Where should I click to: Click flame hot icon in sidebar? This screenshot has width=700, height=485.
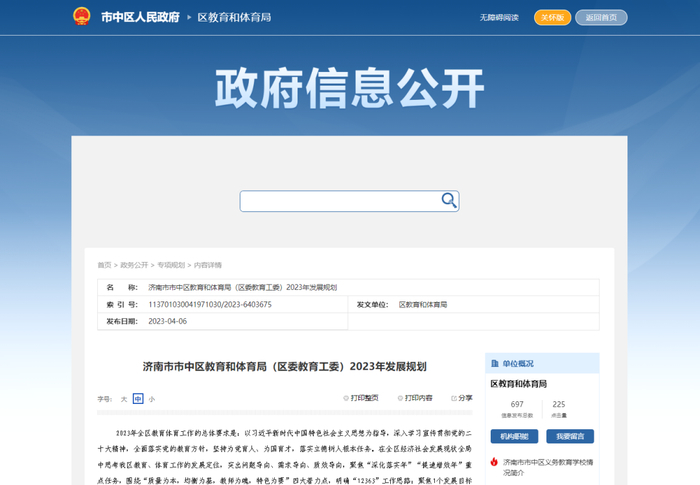click(x=494, y=462)
